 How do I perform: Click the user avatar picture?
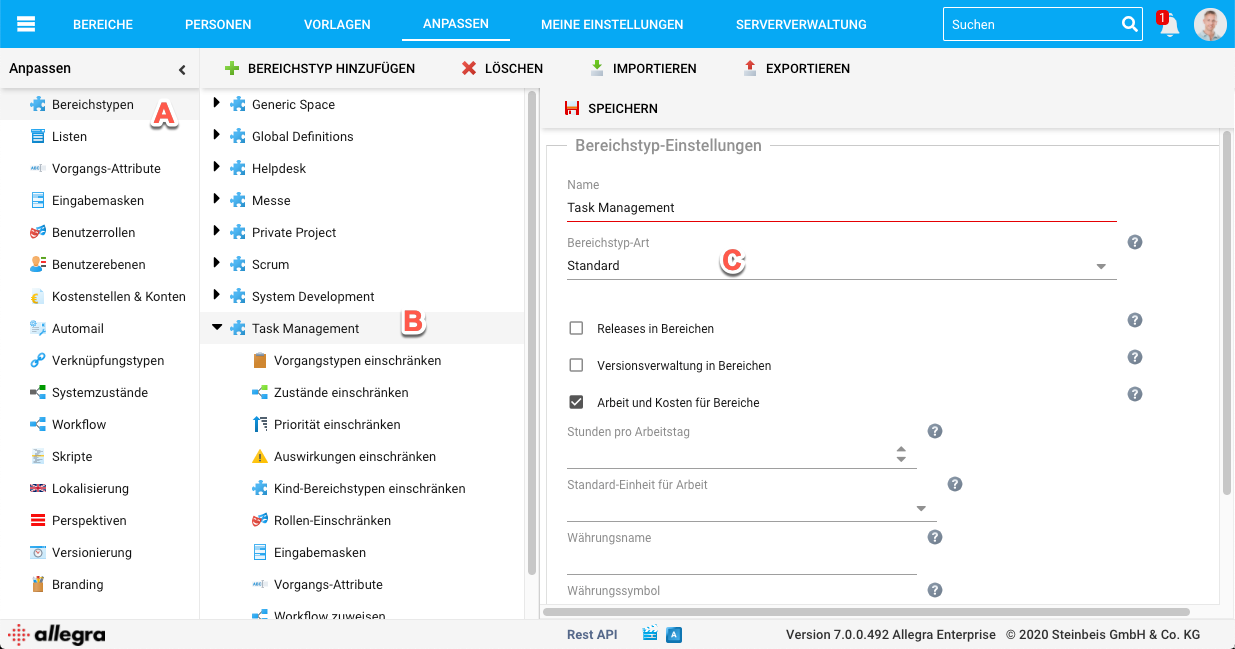pos(1210,24)
